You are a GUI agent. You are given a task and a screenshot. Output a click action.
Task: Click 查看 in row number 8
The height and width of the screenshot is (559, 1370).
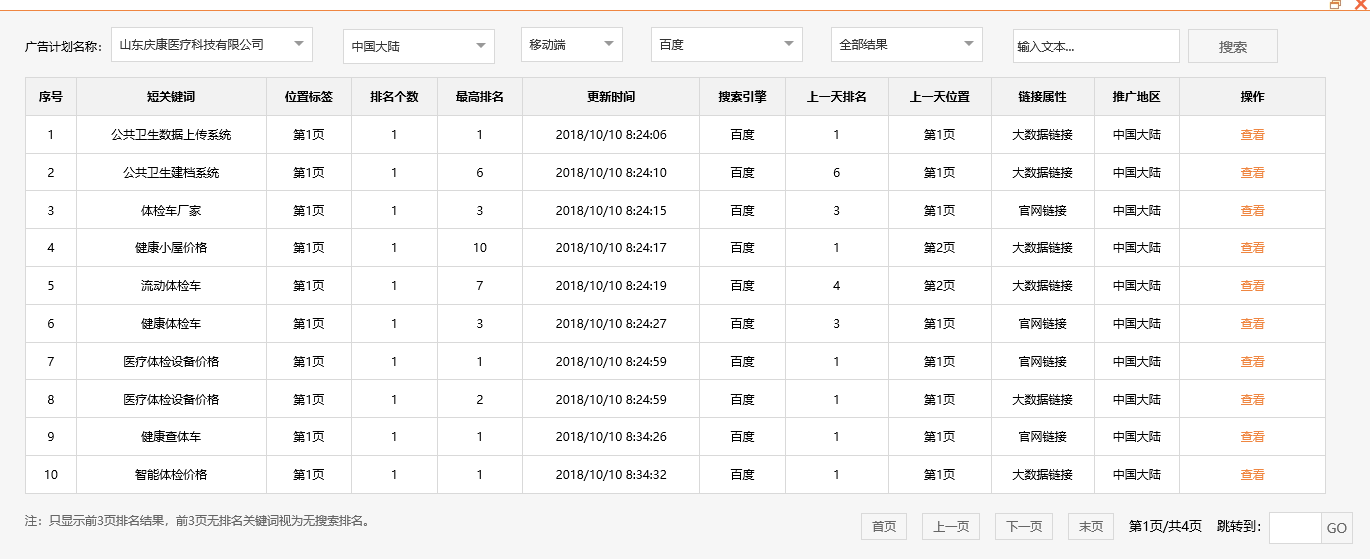1252,400
